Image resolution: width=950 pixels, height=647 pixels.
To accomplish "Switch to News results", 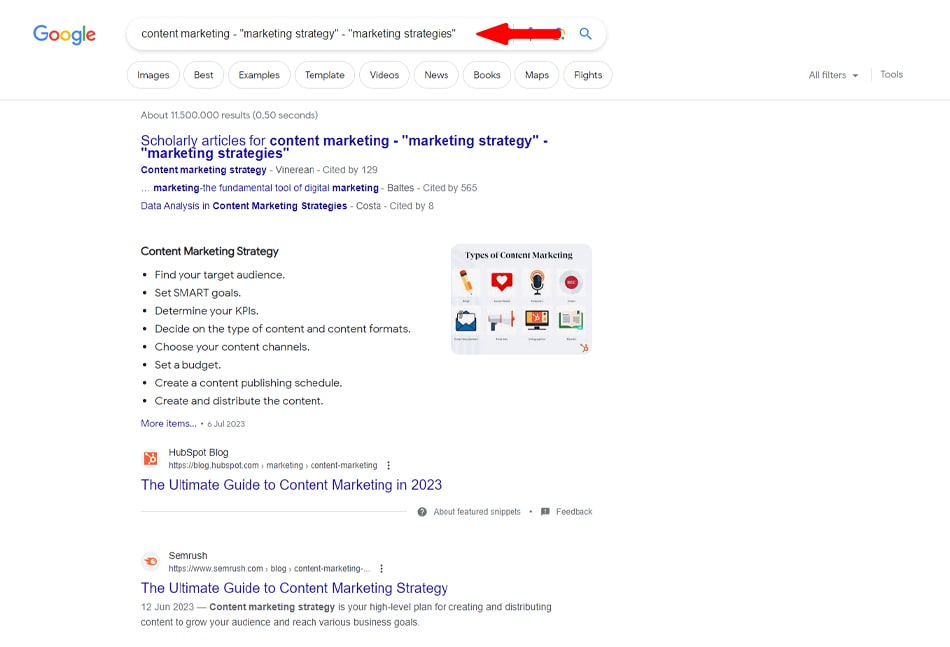I will [x=436, y=75].
